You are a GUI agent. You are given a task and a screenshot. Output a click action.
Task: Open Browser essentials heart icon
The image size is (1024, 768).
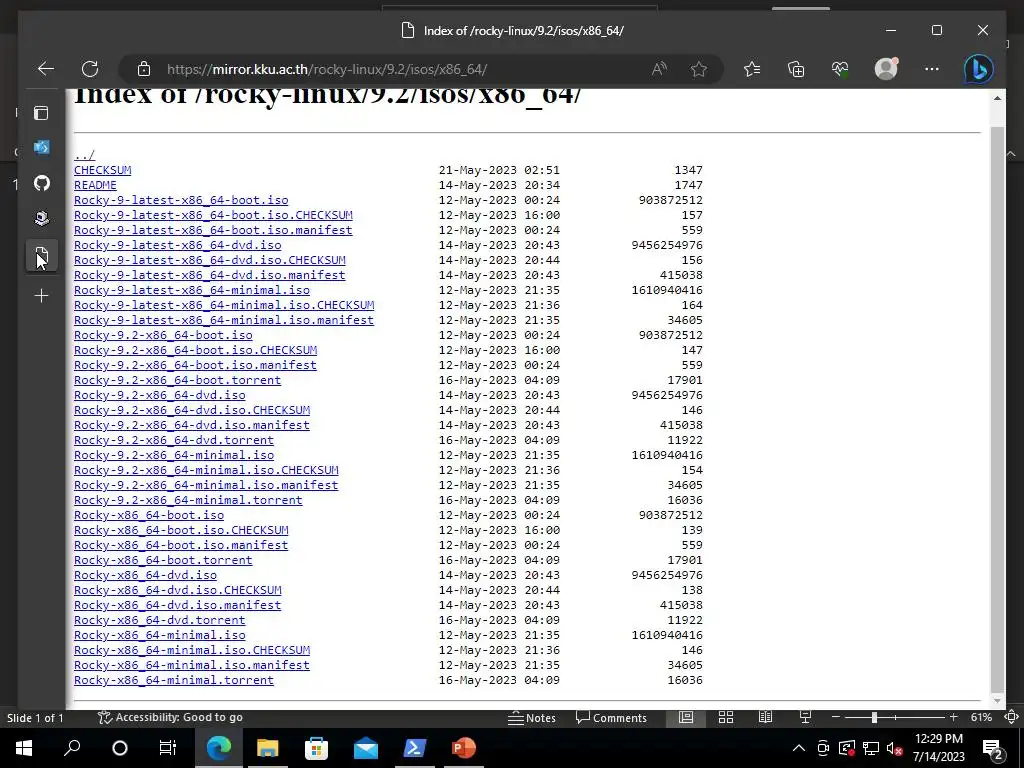(840, 69)
